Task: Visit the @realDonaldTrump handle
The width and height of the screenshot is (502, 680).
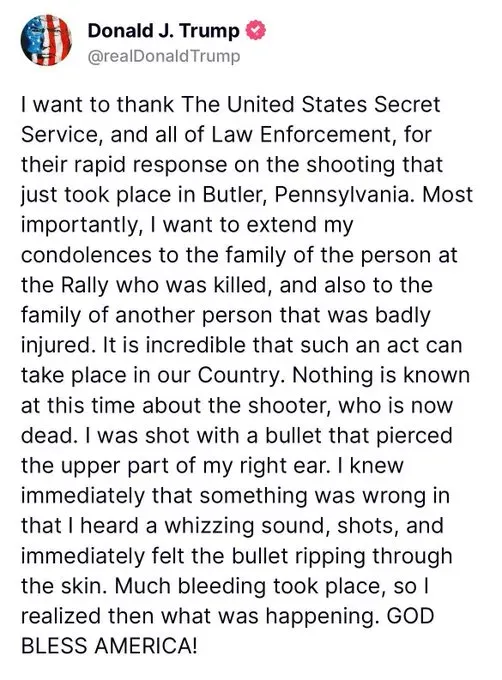Action: pos(163,56)
